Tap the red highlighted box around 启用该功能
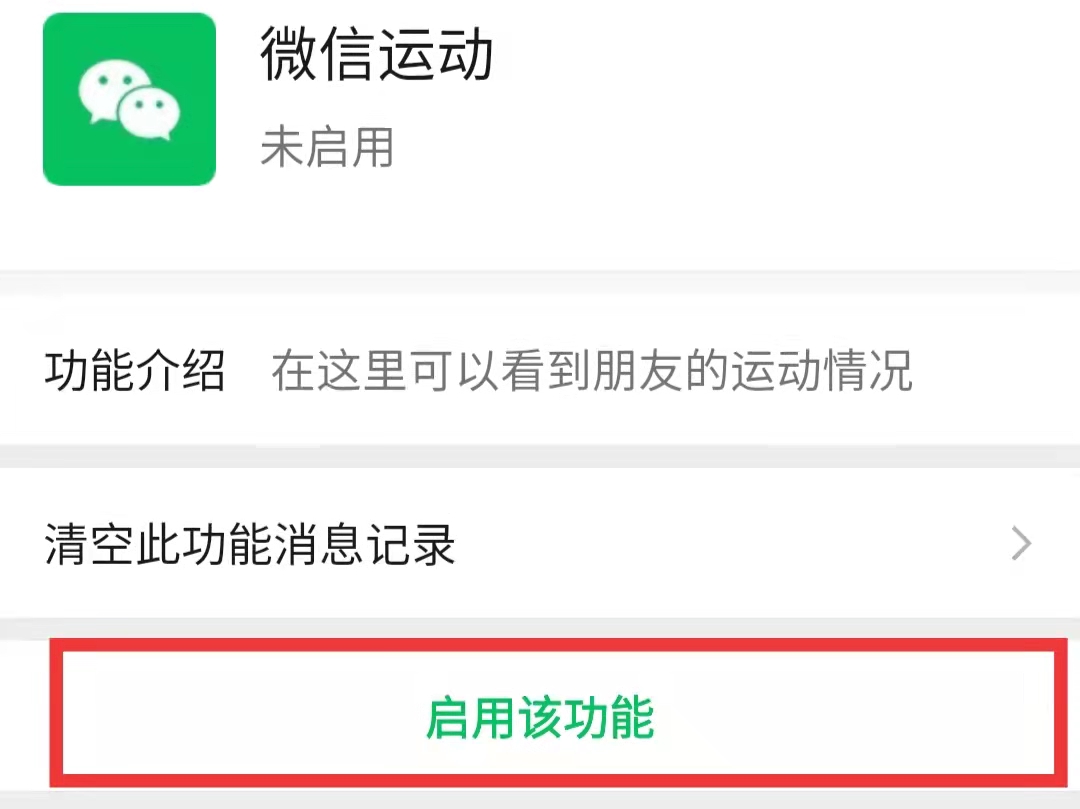The width and height of the screenshot is (1080, 809). coord(559,713)
